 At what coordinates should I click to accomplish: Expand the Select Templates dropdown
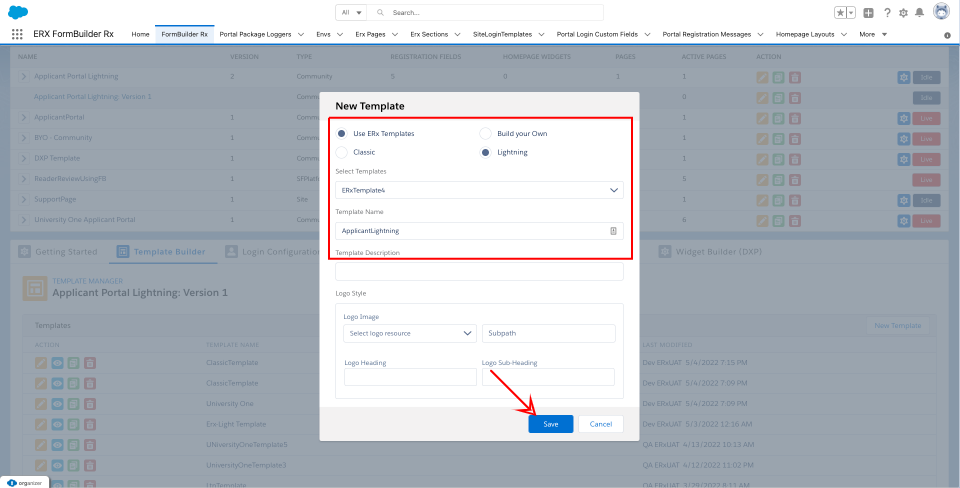pyautogui.click(x=479, y=190)
